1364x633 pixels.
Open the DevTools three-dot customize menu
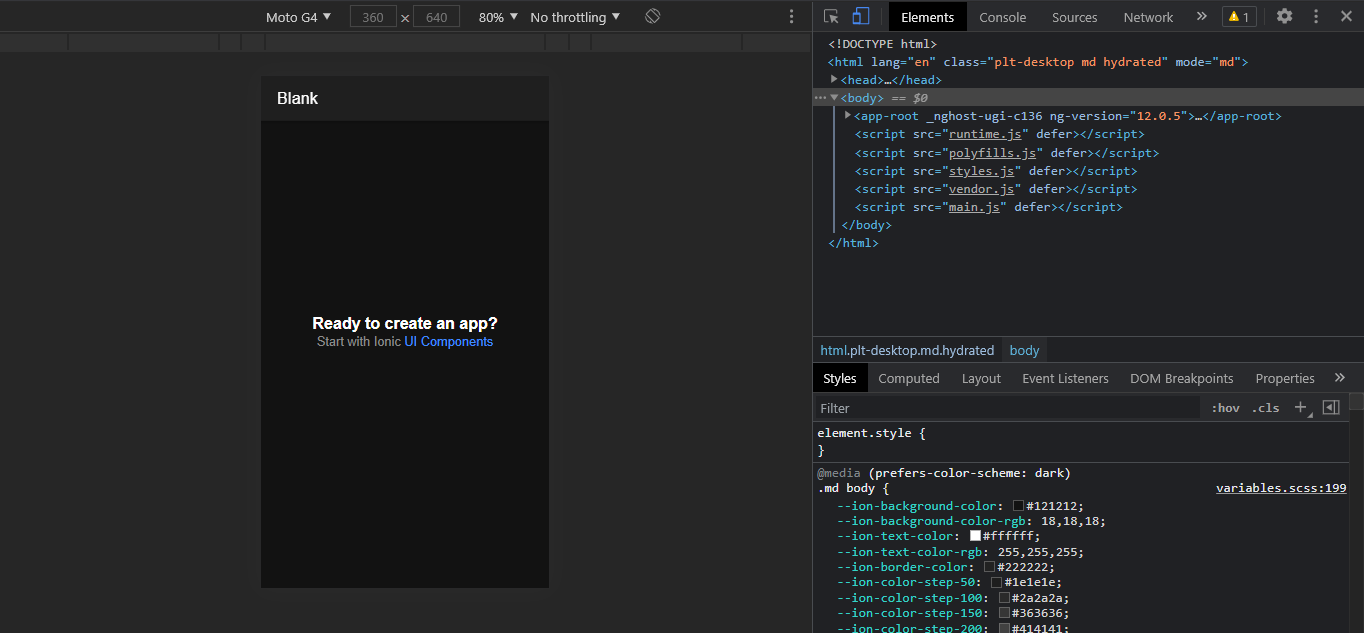[1316, 16]
